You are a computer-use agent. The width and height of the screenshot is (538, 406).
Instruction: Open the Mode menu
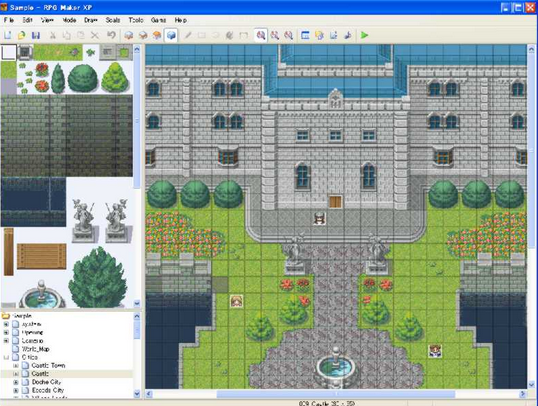pyautogui.click(x=69, y=20)
